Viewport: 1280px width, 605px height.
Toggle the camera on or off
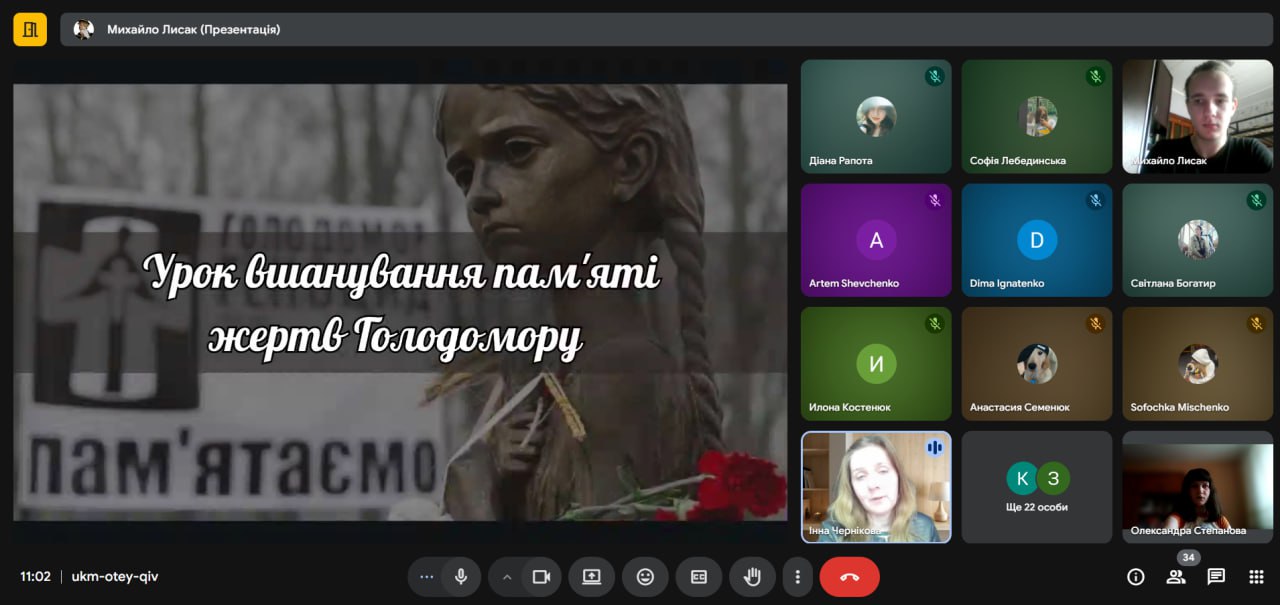(x=541, y=577)
